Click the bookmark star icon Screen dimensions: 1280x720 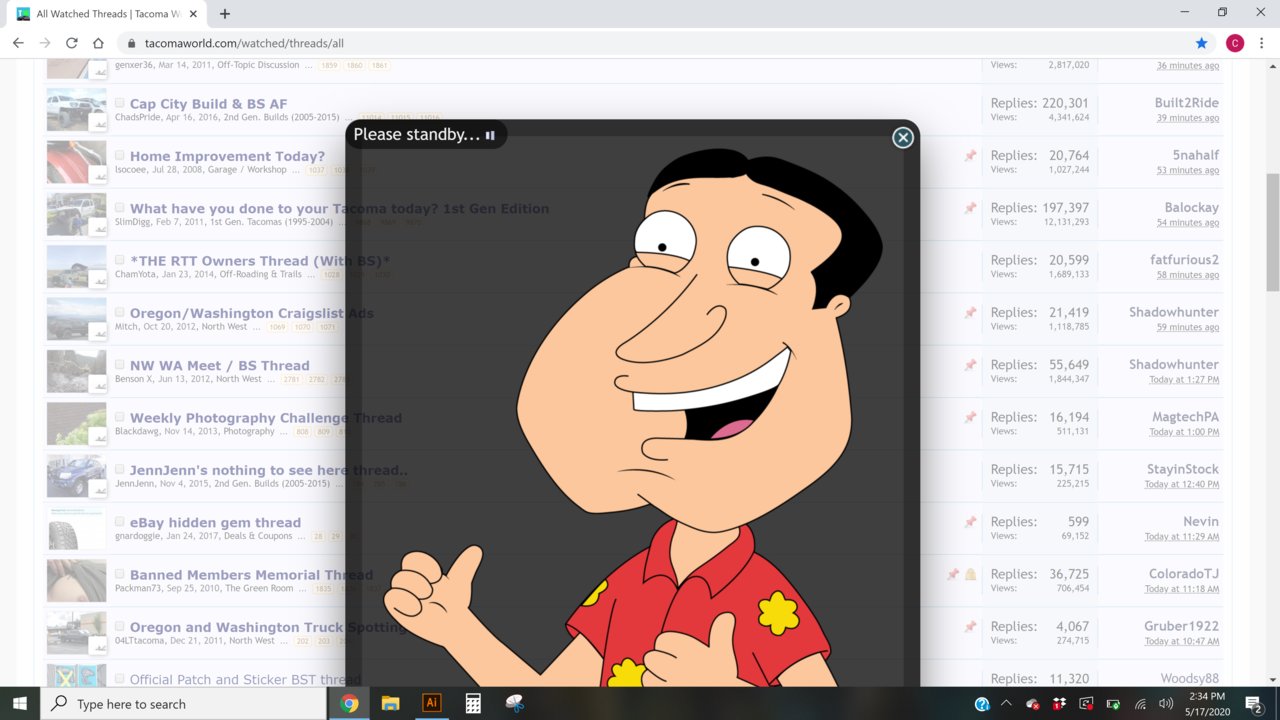coord(1201,43)
